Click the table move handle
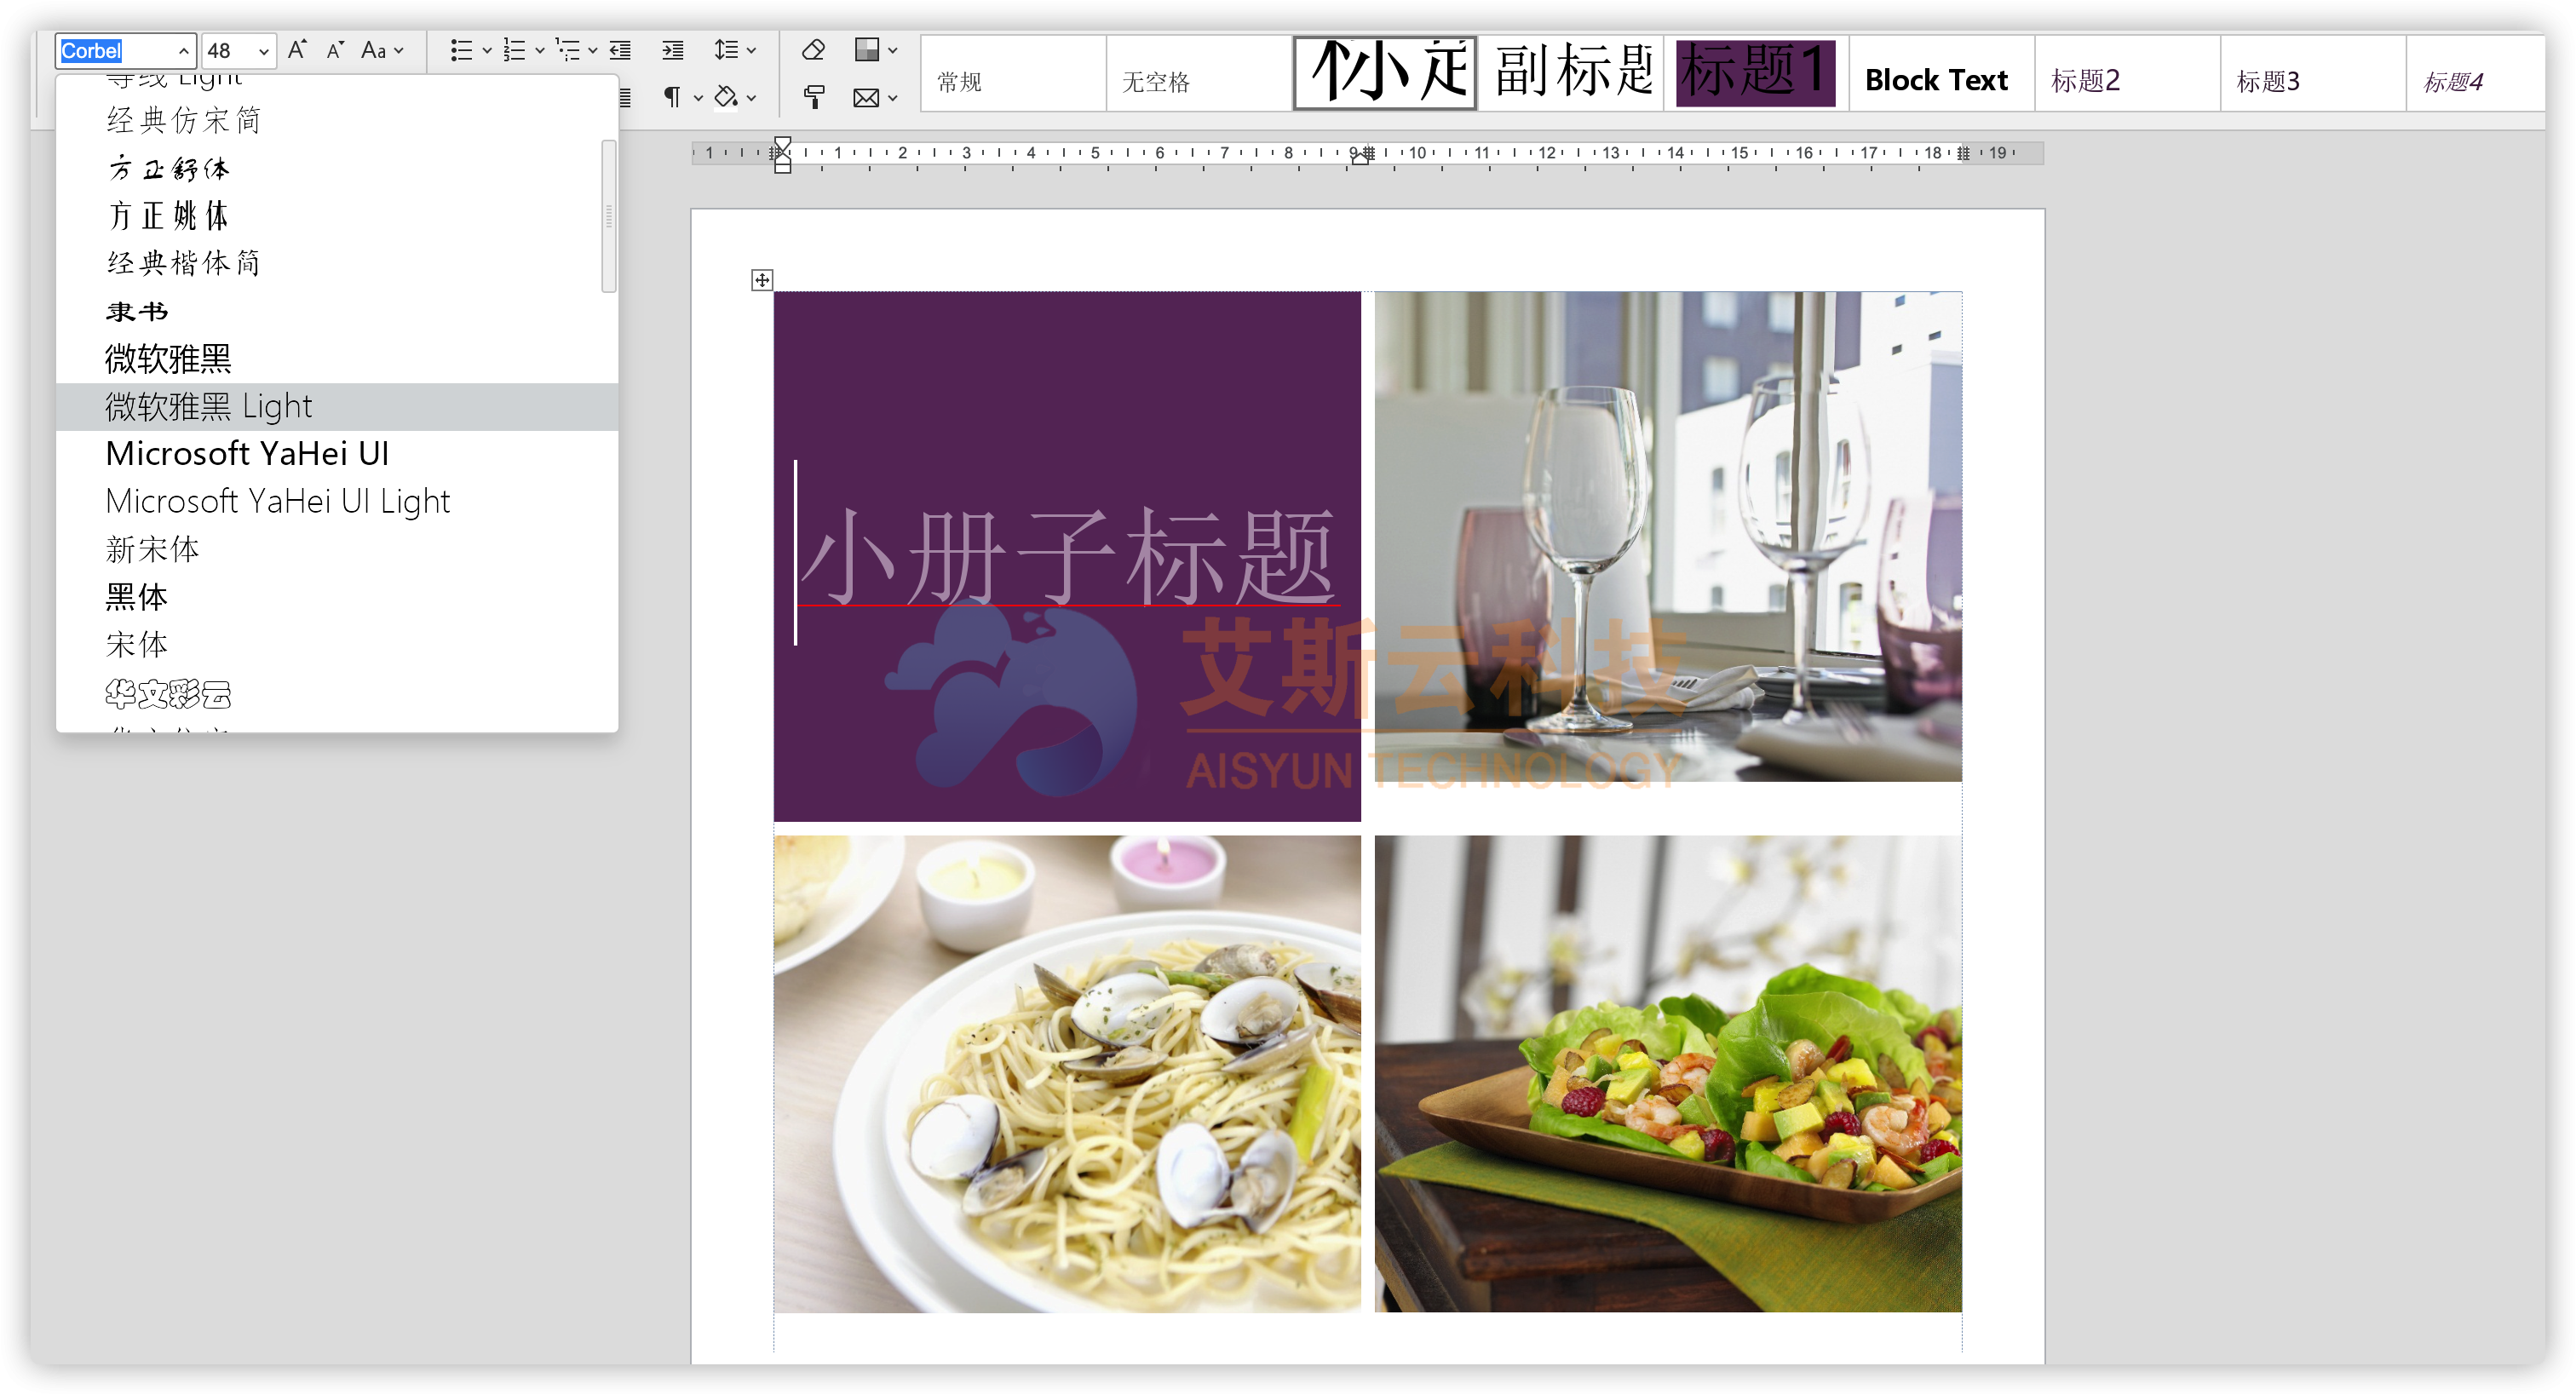 click(762, 280)
